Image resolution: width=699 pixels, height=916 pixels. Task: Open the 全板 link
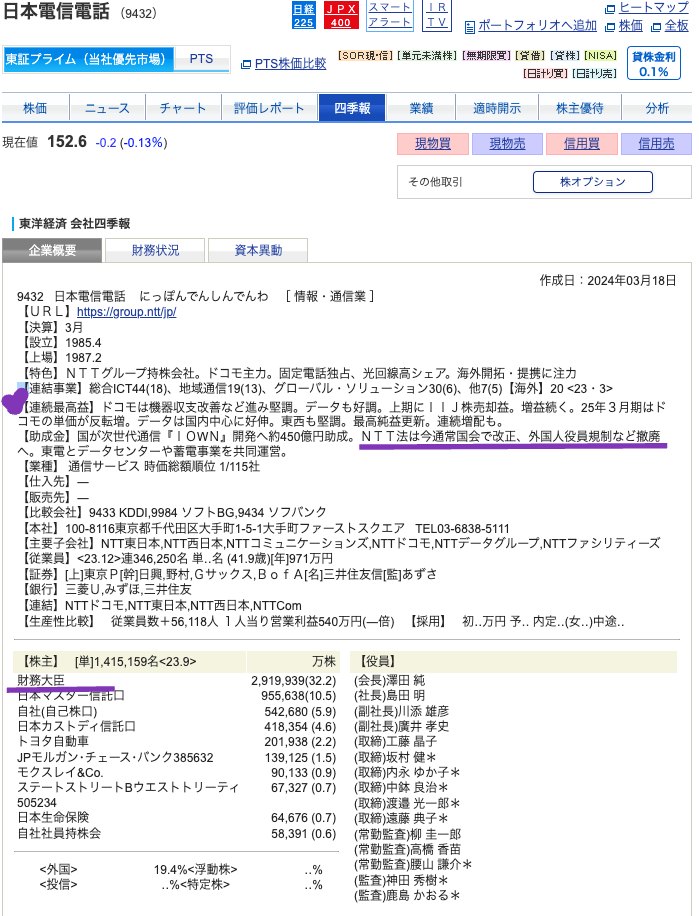(677, 26)
